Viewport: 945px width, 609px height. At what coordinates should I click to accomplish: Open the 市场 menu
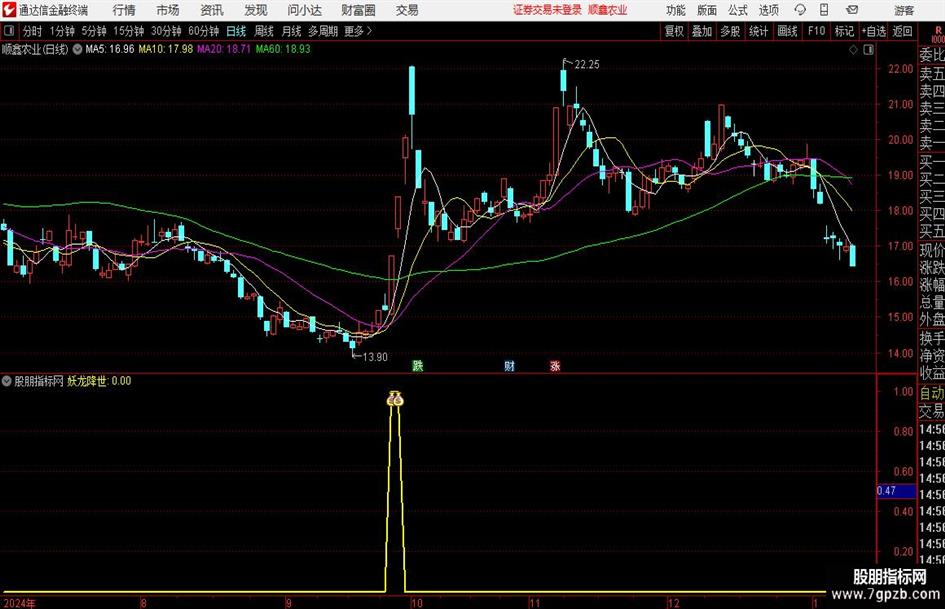point(168,10)
